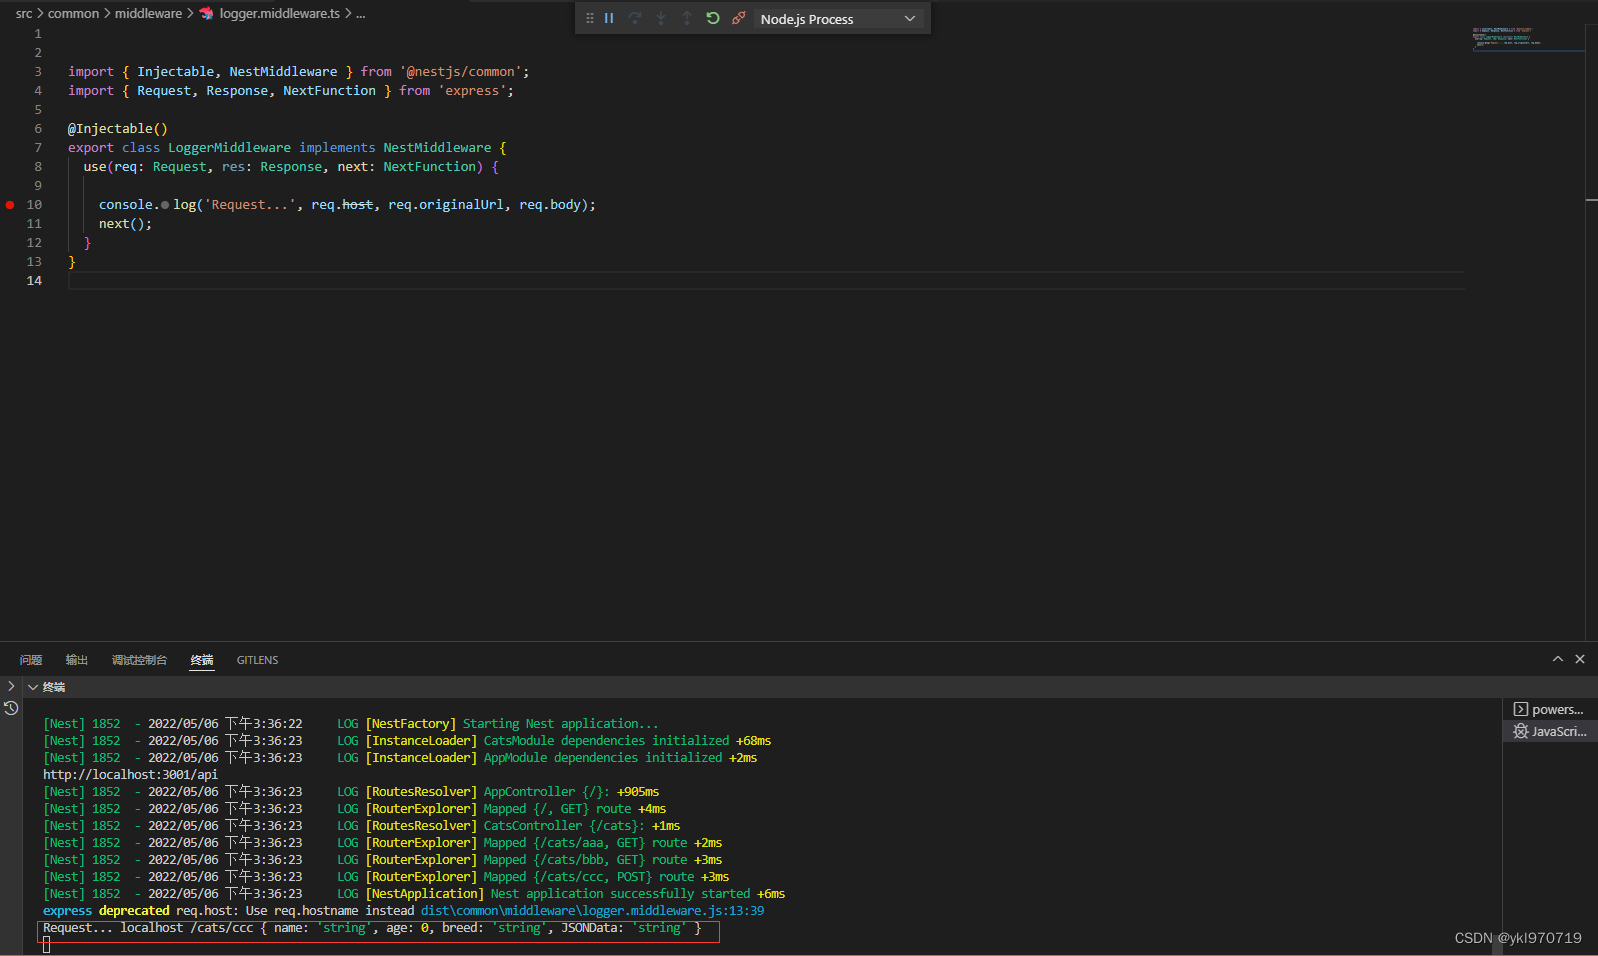Click the LoggerMiddleware class name

coord(229,148)
